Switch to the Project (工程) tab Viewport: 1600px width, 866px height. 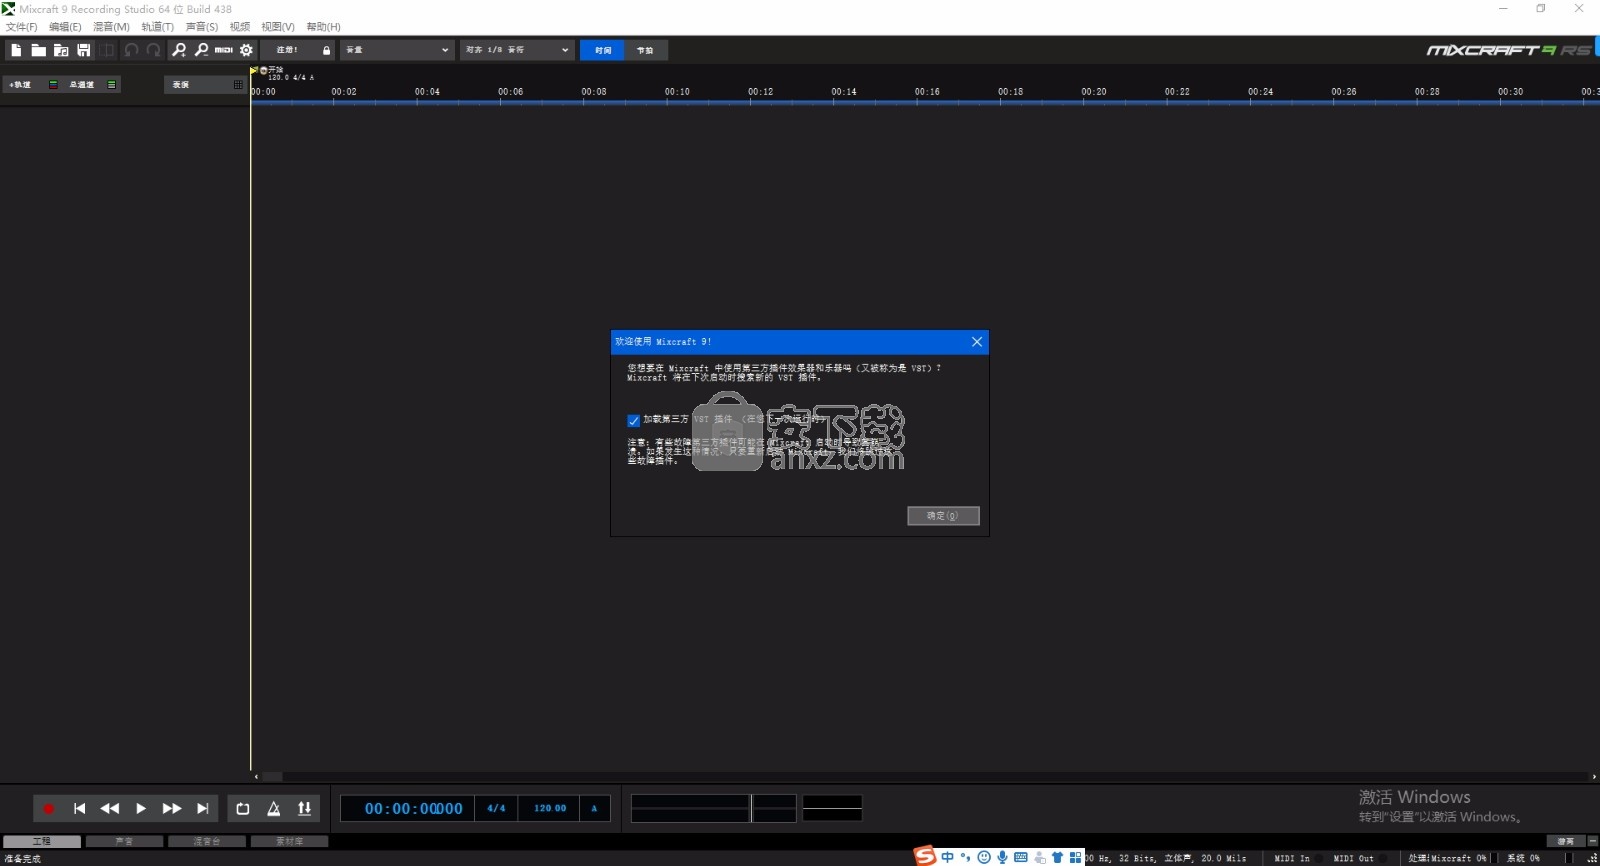42,842
